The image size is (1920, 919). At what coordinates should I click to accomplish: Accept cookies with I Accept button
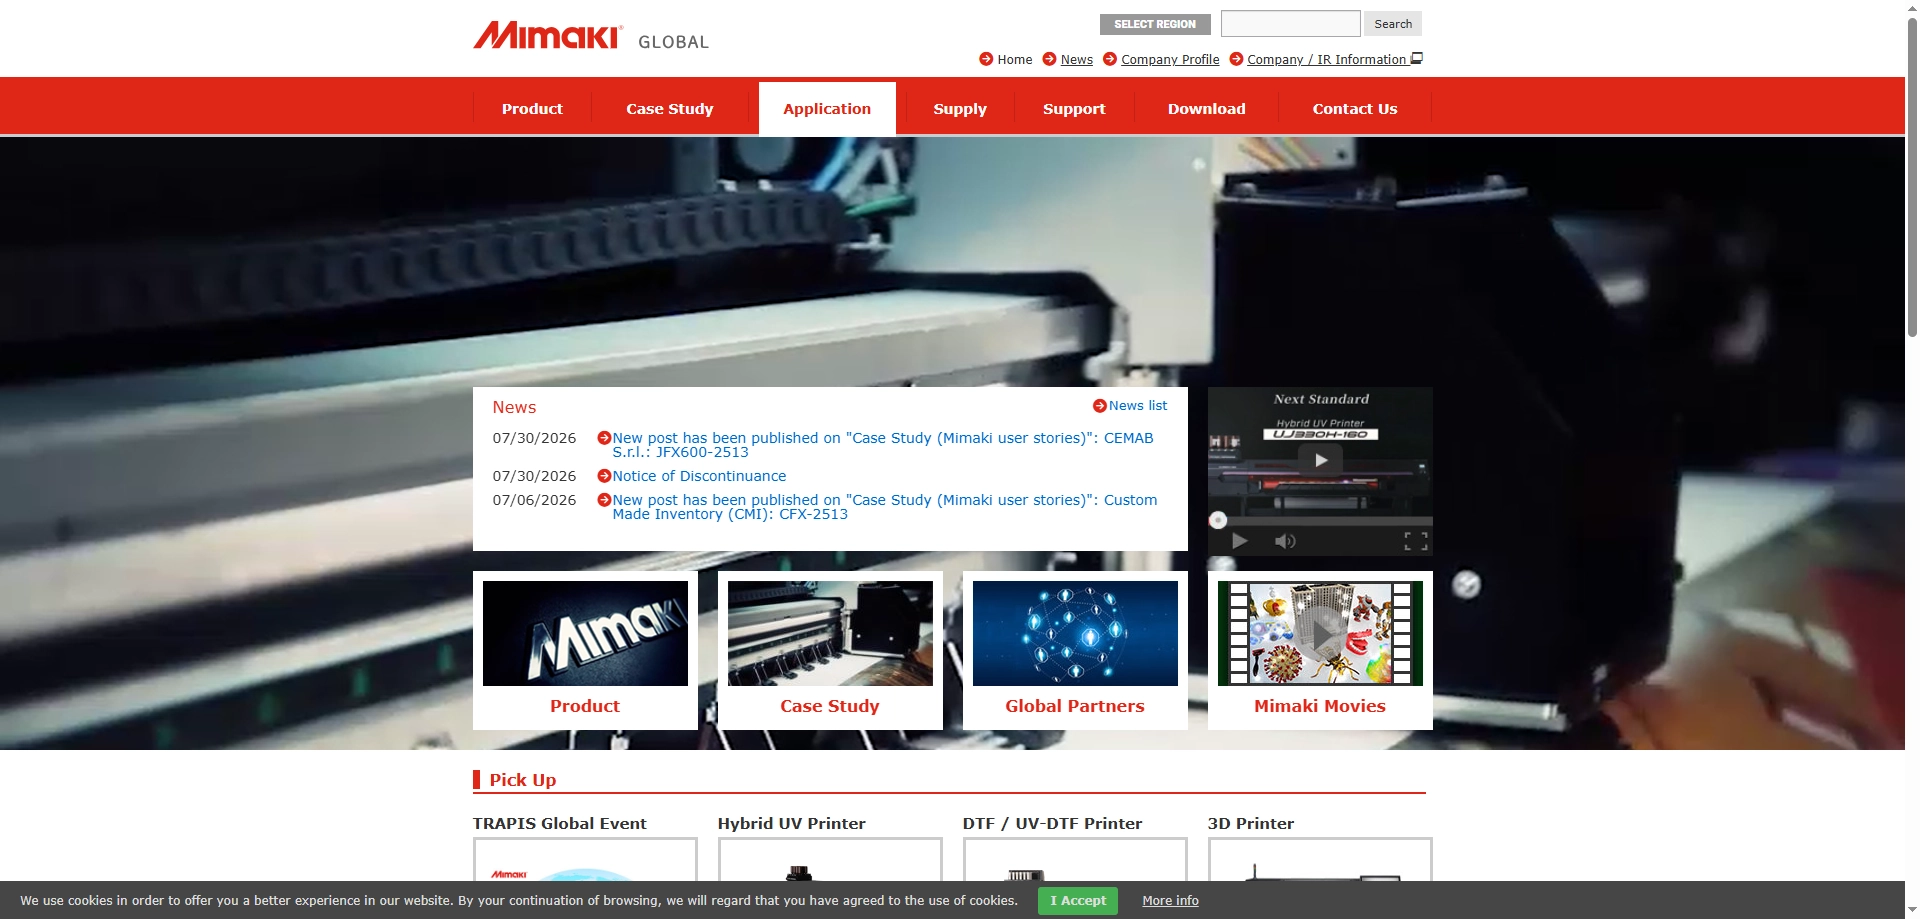click(x=1078, y=901)
